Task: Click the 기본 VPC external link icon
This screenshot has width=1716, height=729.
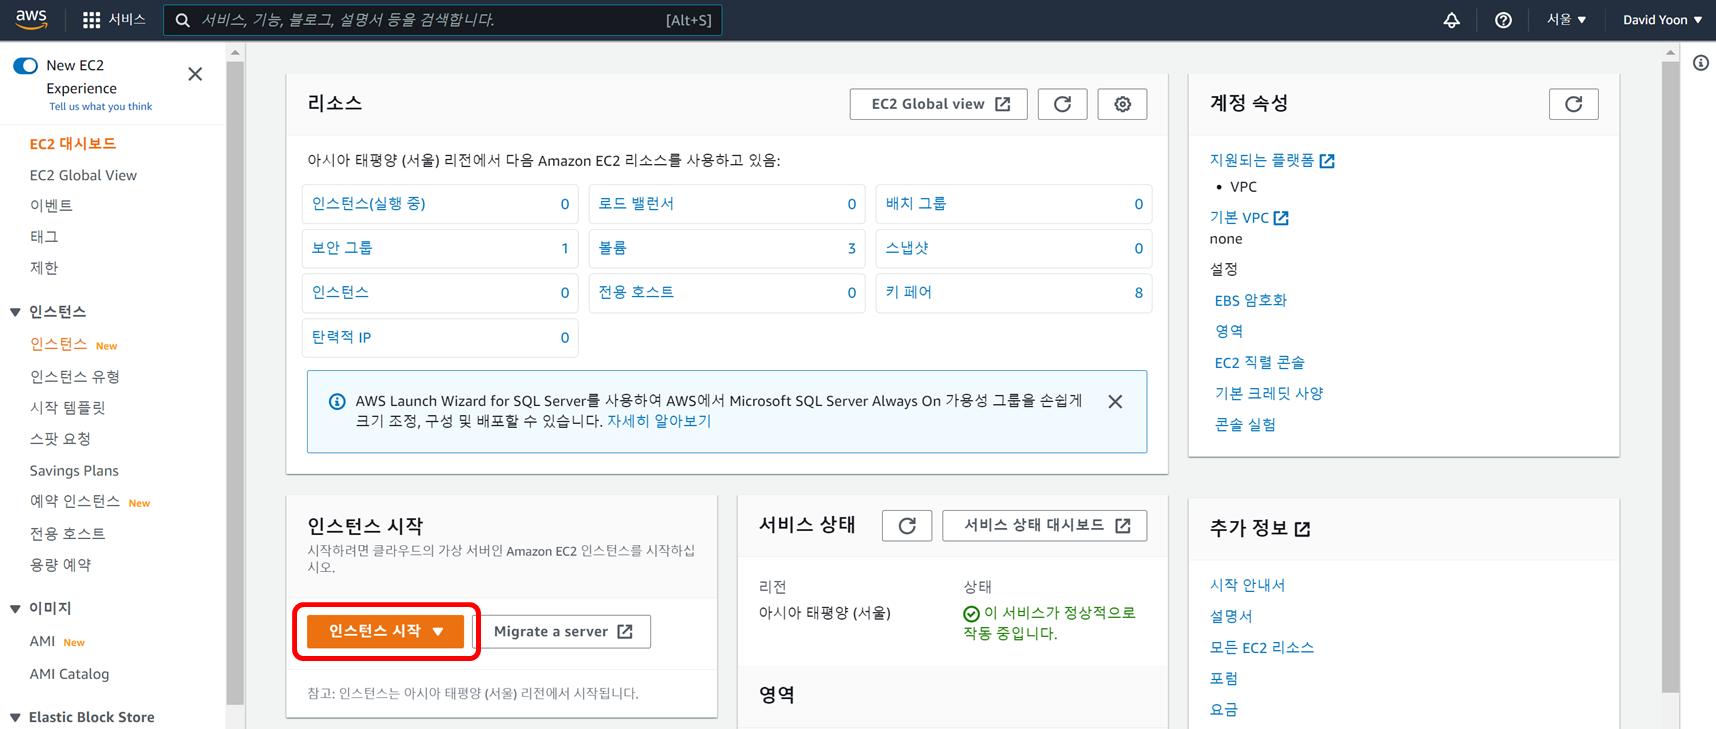Action: point(1281,218)
